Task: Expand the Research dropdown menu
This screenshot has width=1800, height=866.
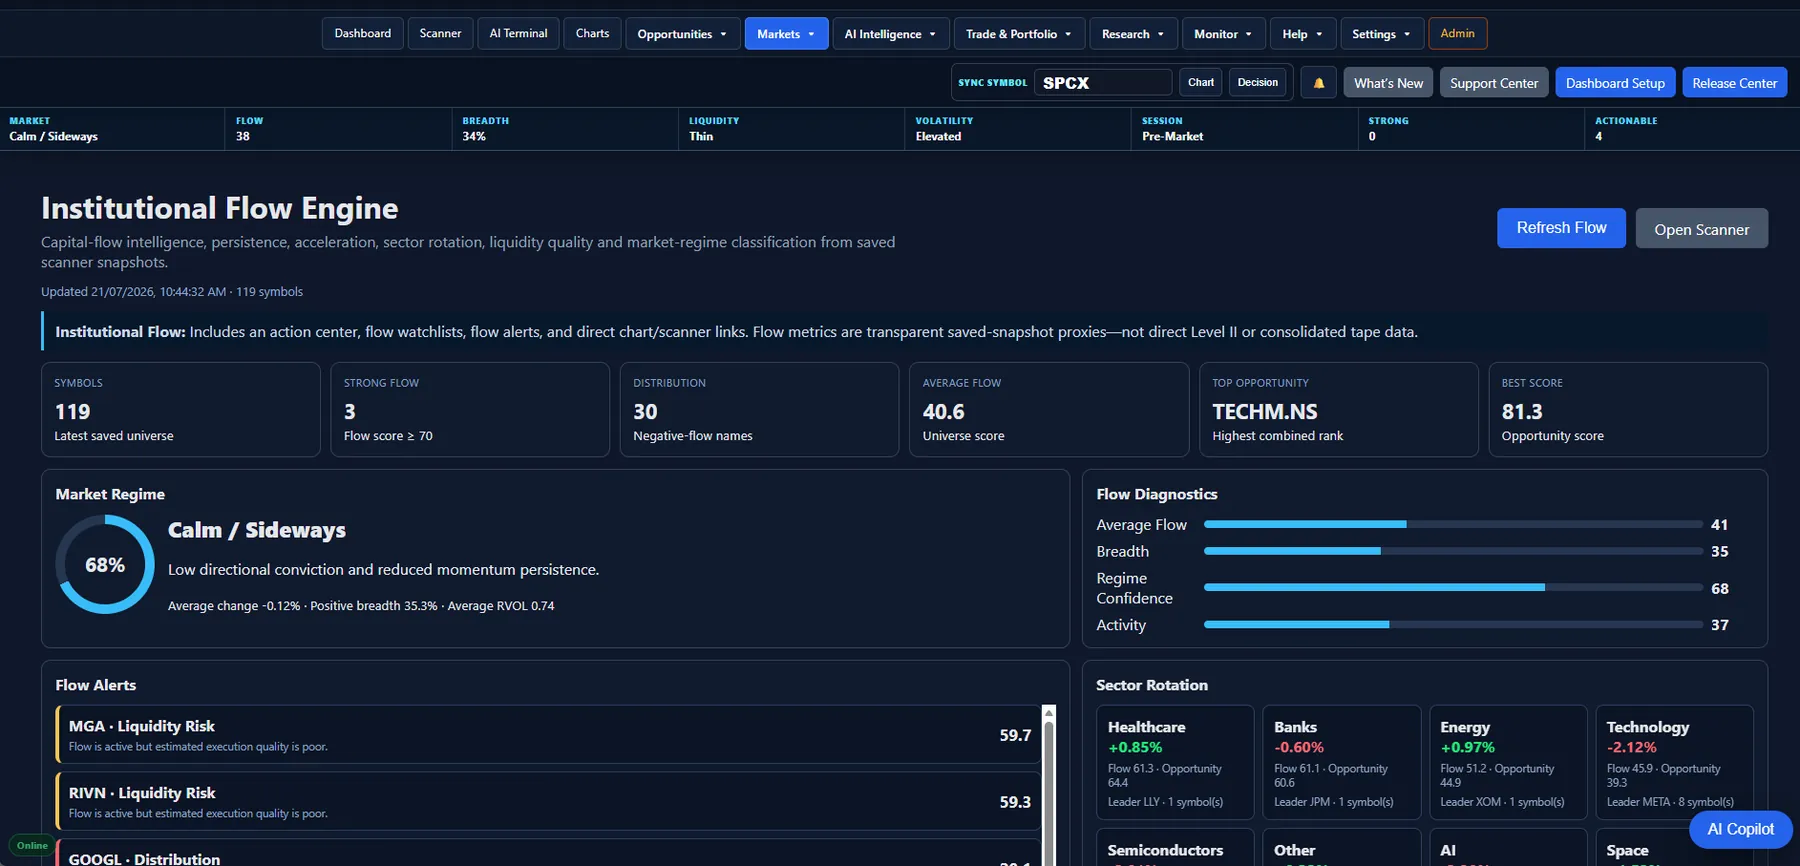Action: [x=1133, y=34]
